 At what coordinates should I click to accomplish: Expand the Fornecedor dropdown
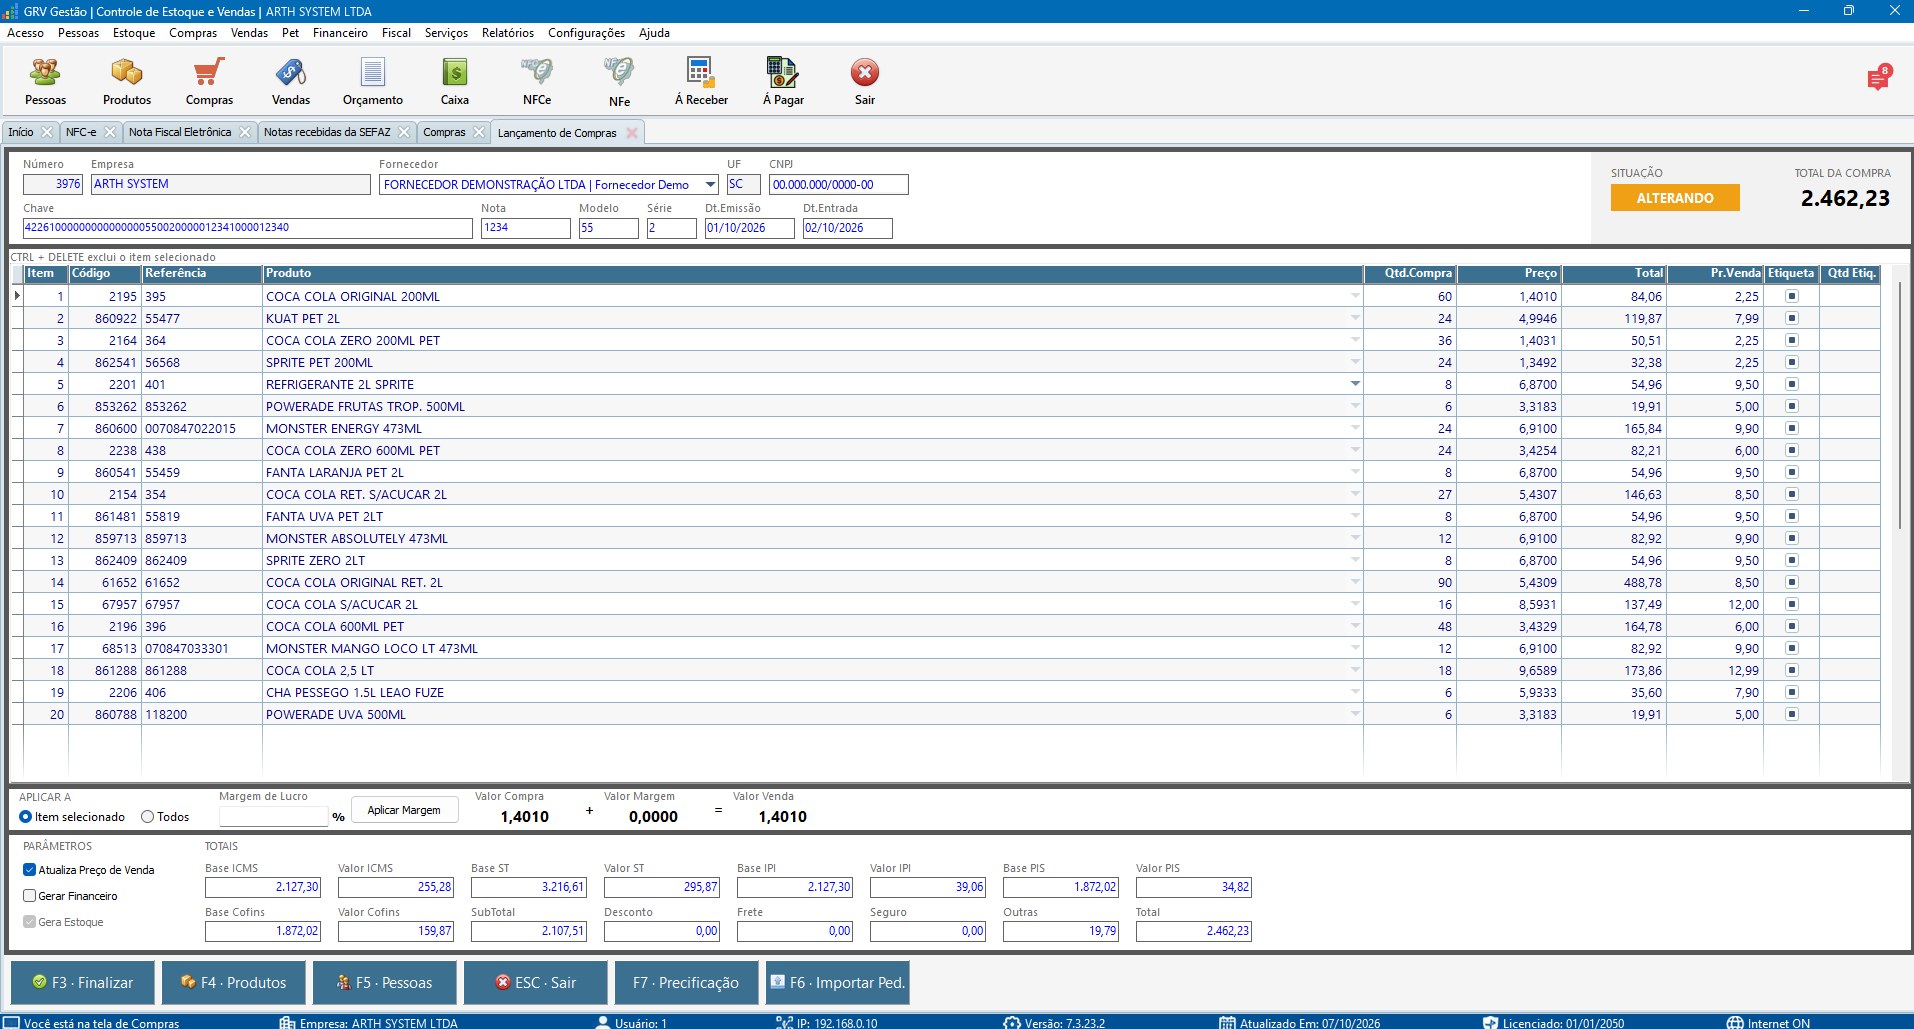click(x=710, y=184)
